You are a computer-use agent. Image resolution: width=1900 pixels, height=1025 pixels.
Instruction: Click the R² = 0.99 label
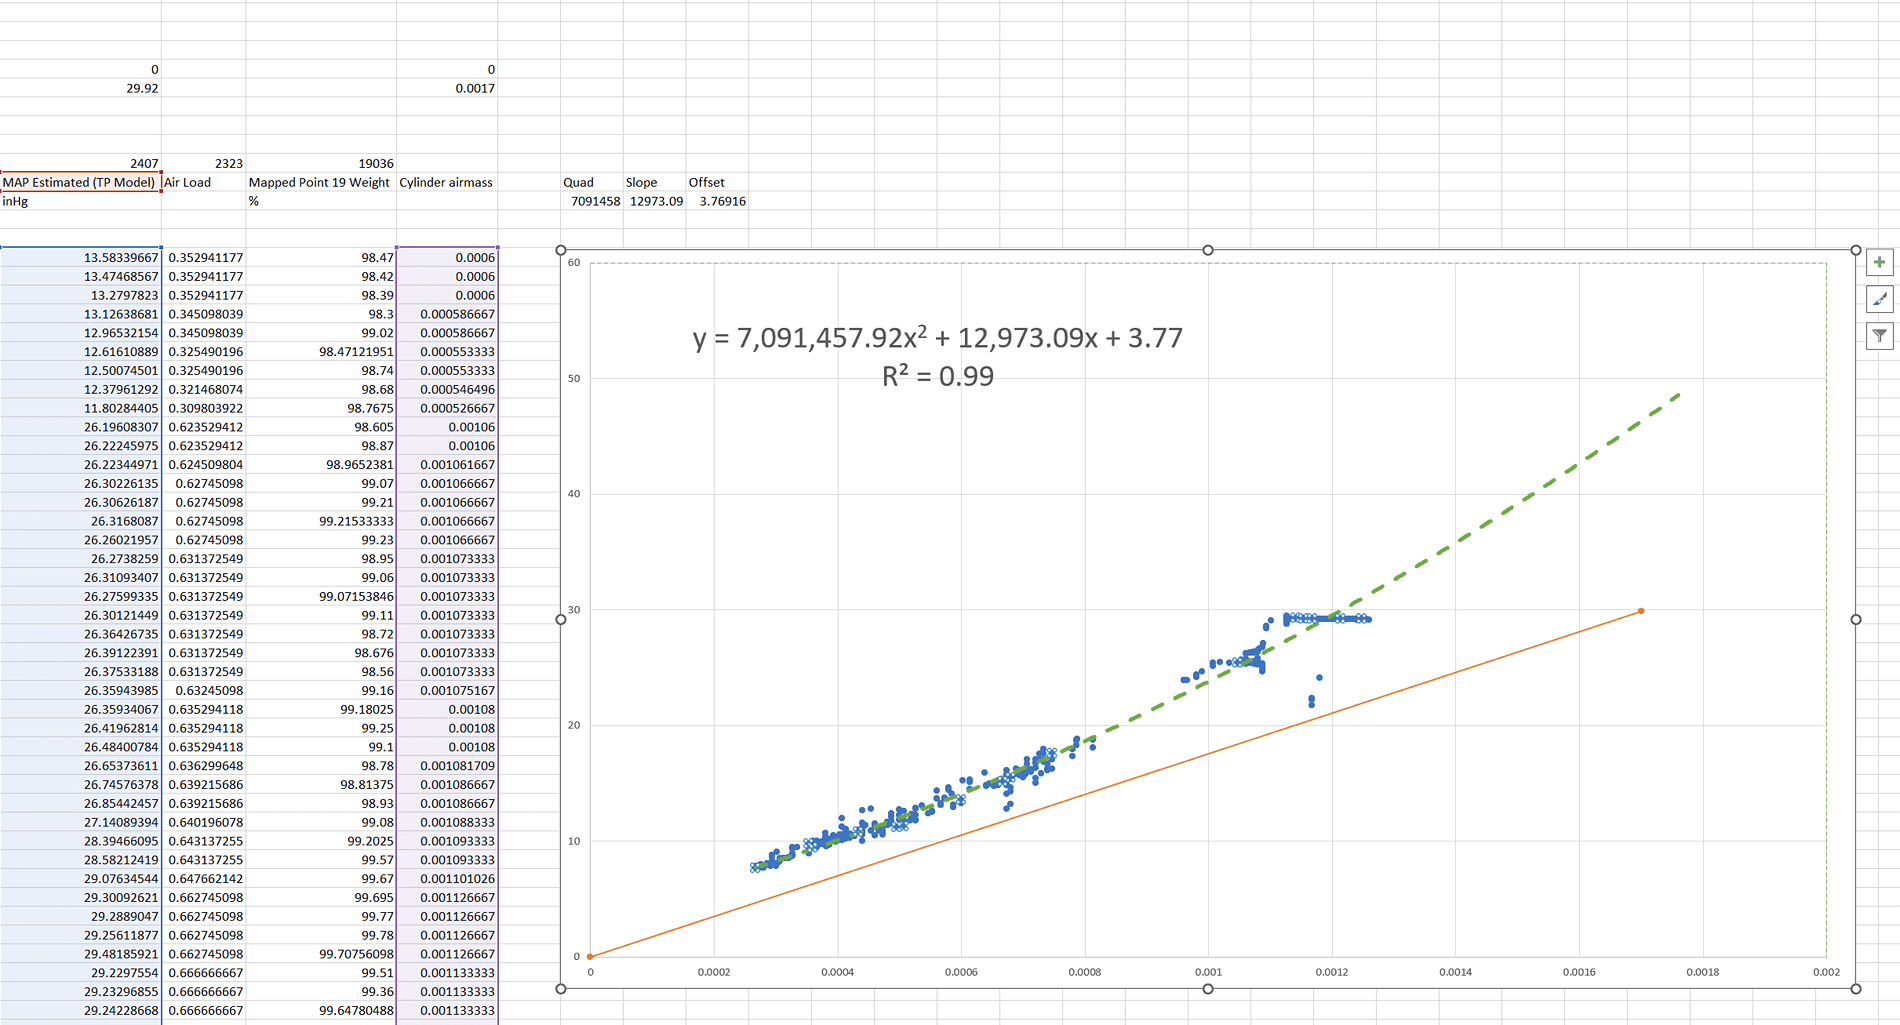pyautogui.click(x=938, y=376)
